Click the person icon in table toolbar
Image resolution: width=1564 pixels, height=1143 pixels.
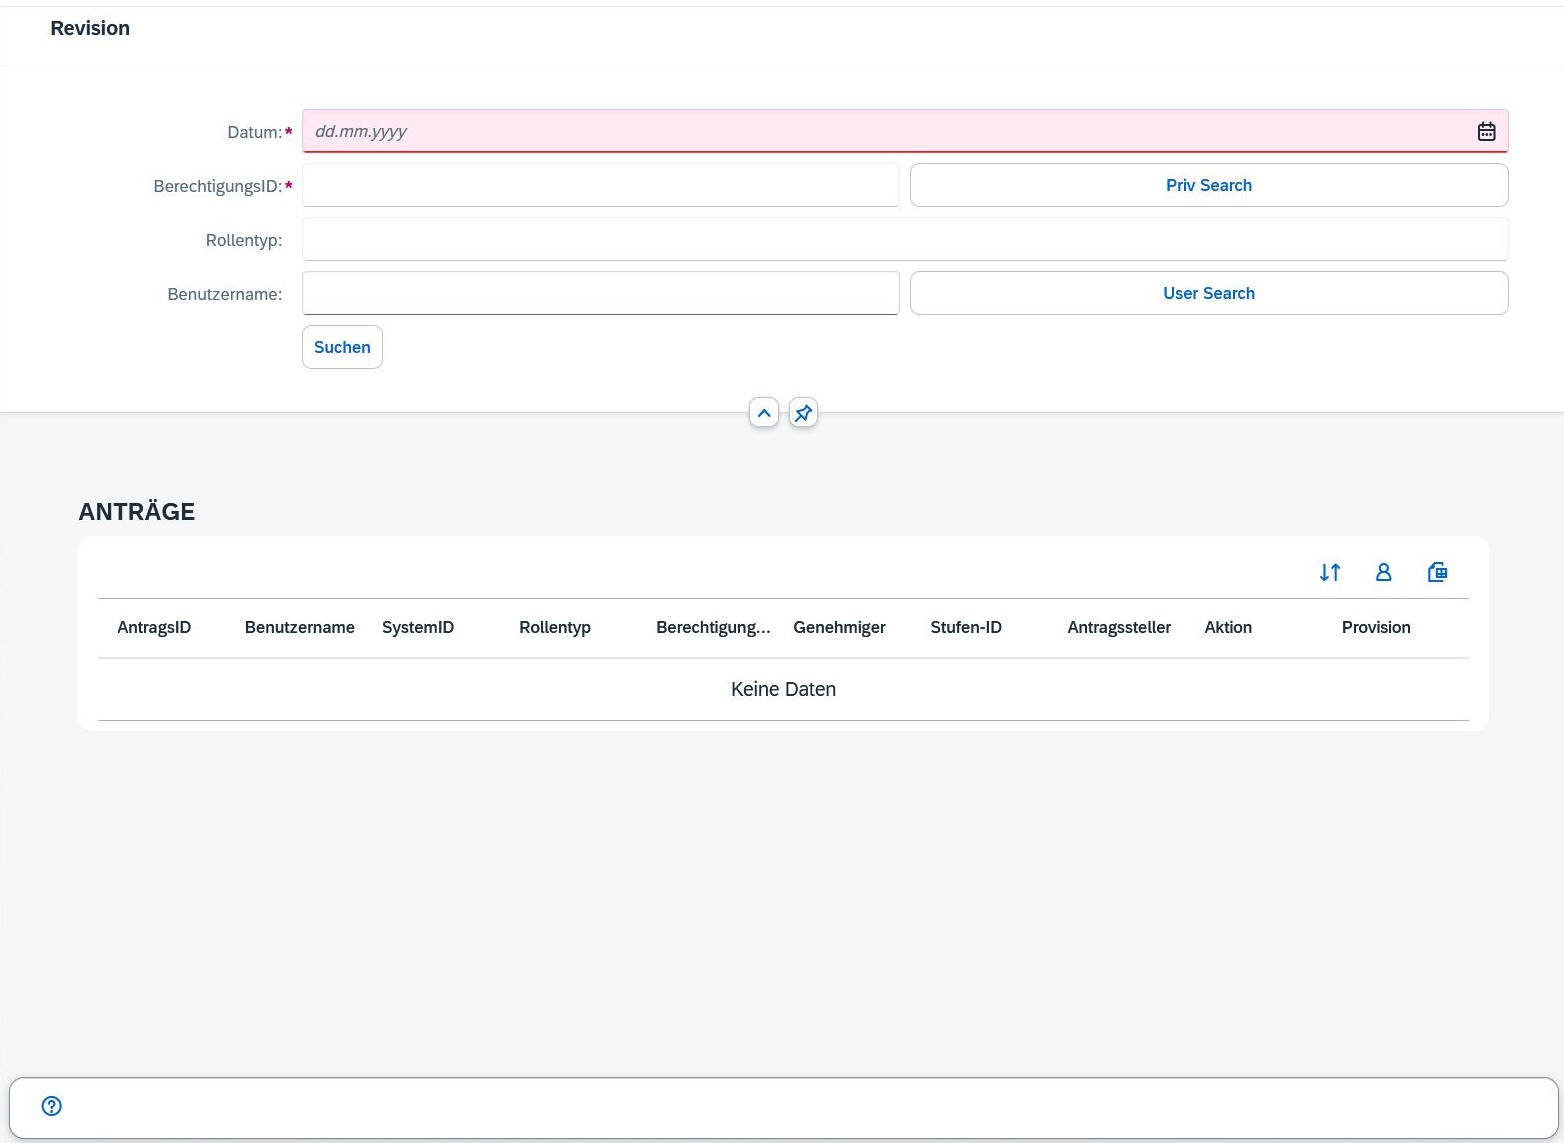tap(1383, 572)
